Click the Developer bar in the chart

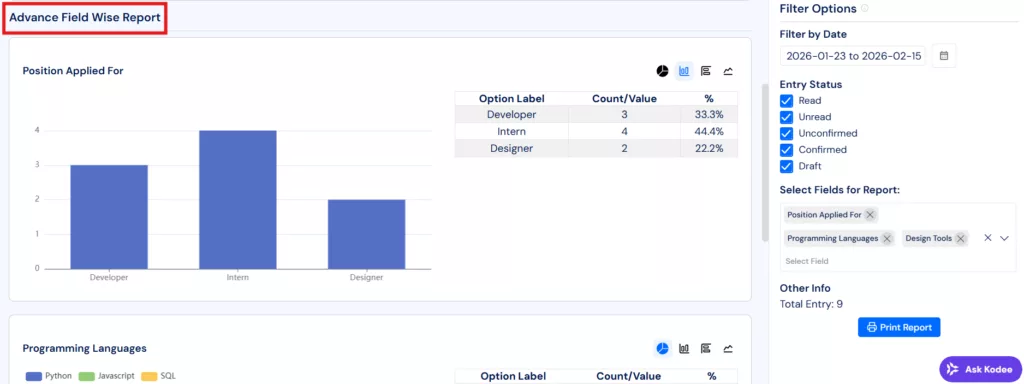pyautogui.click(x=109, y=217)
